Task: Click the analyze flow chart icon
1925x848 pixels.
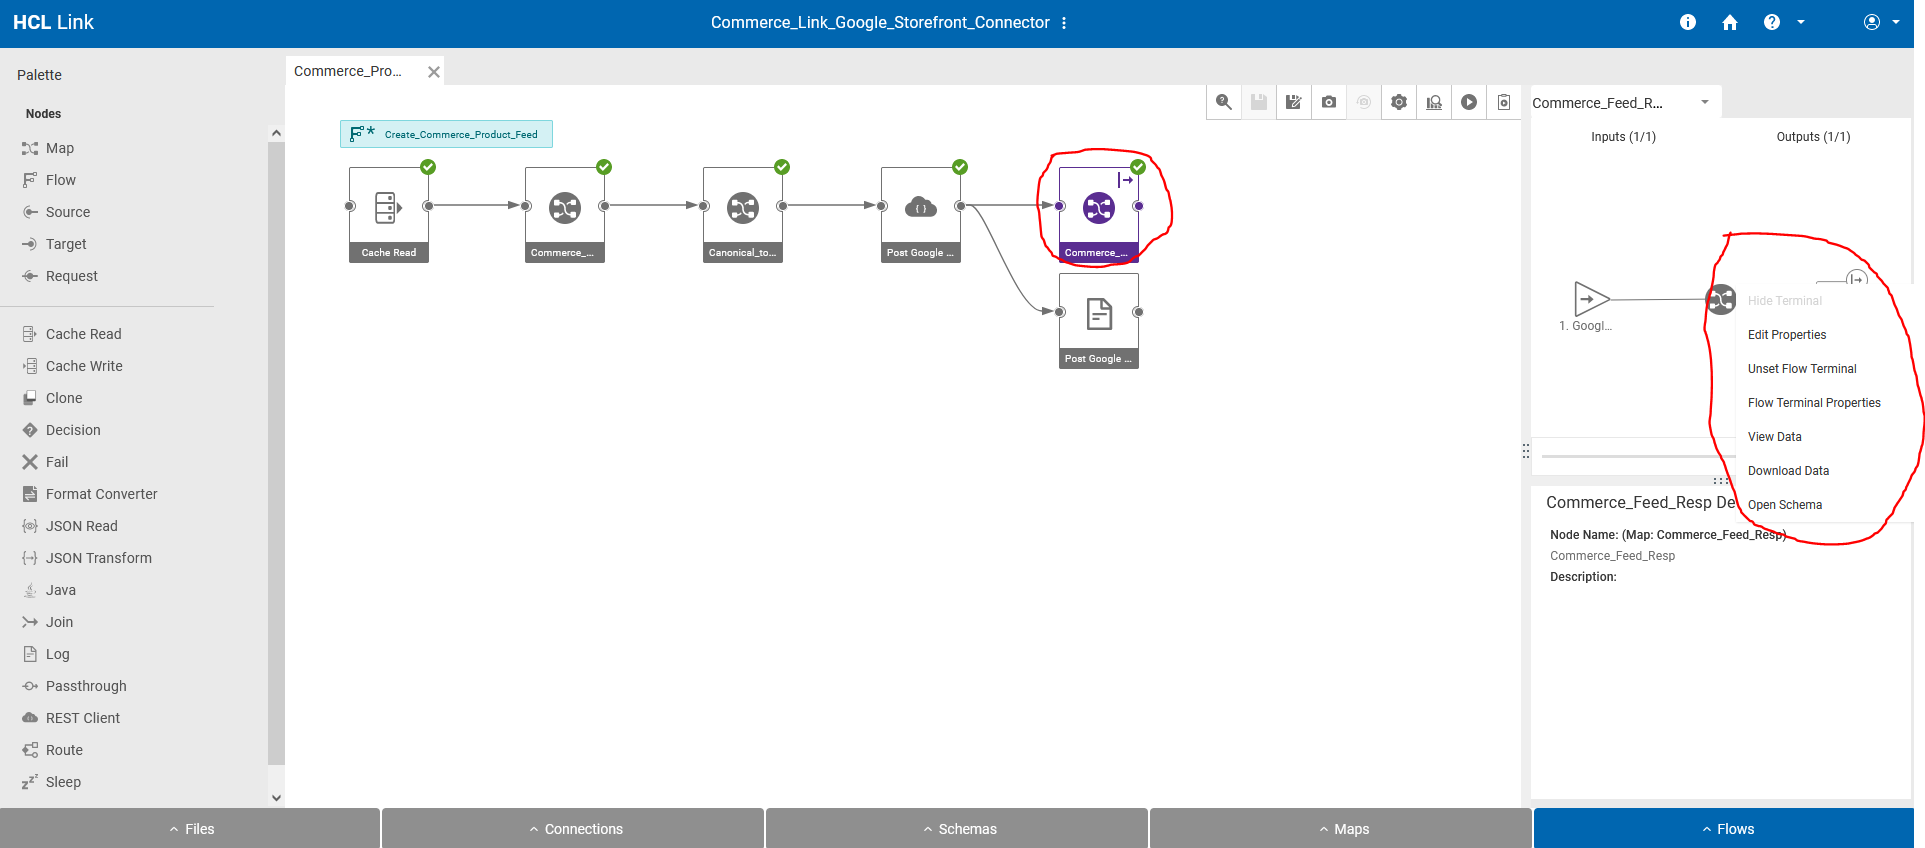Action: click(1434, 102)
